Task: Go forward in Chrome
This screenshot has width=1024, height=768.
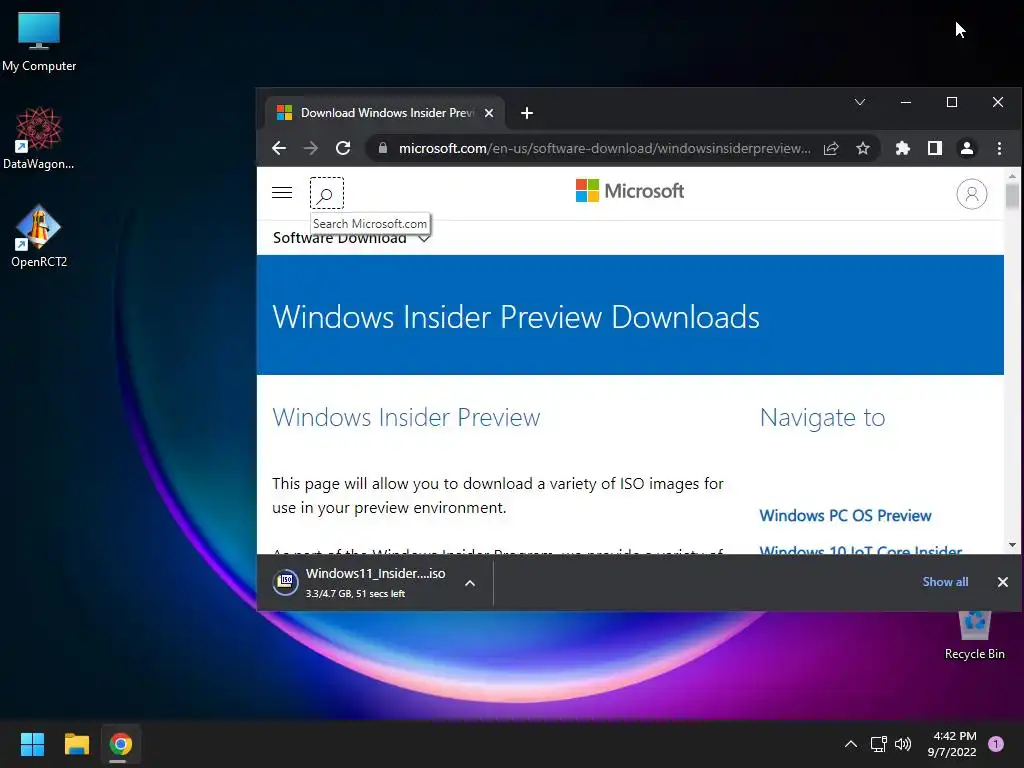Action: click(x=311, y=148)
